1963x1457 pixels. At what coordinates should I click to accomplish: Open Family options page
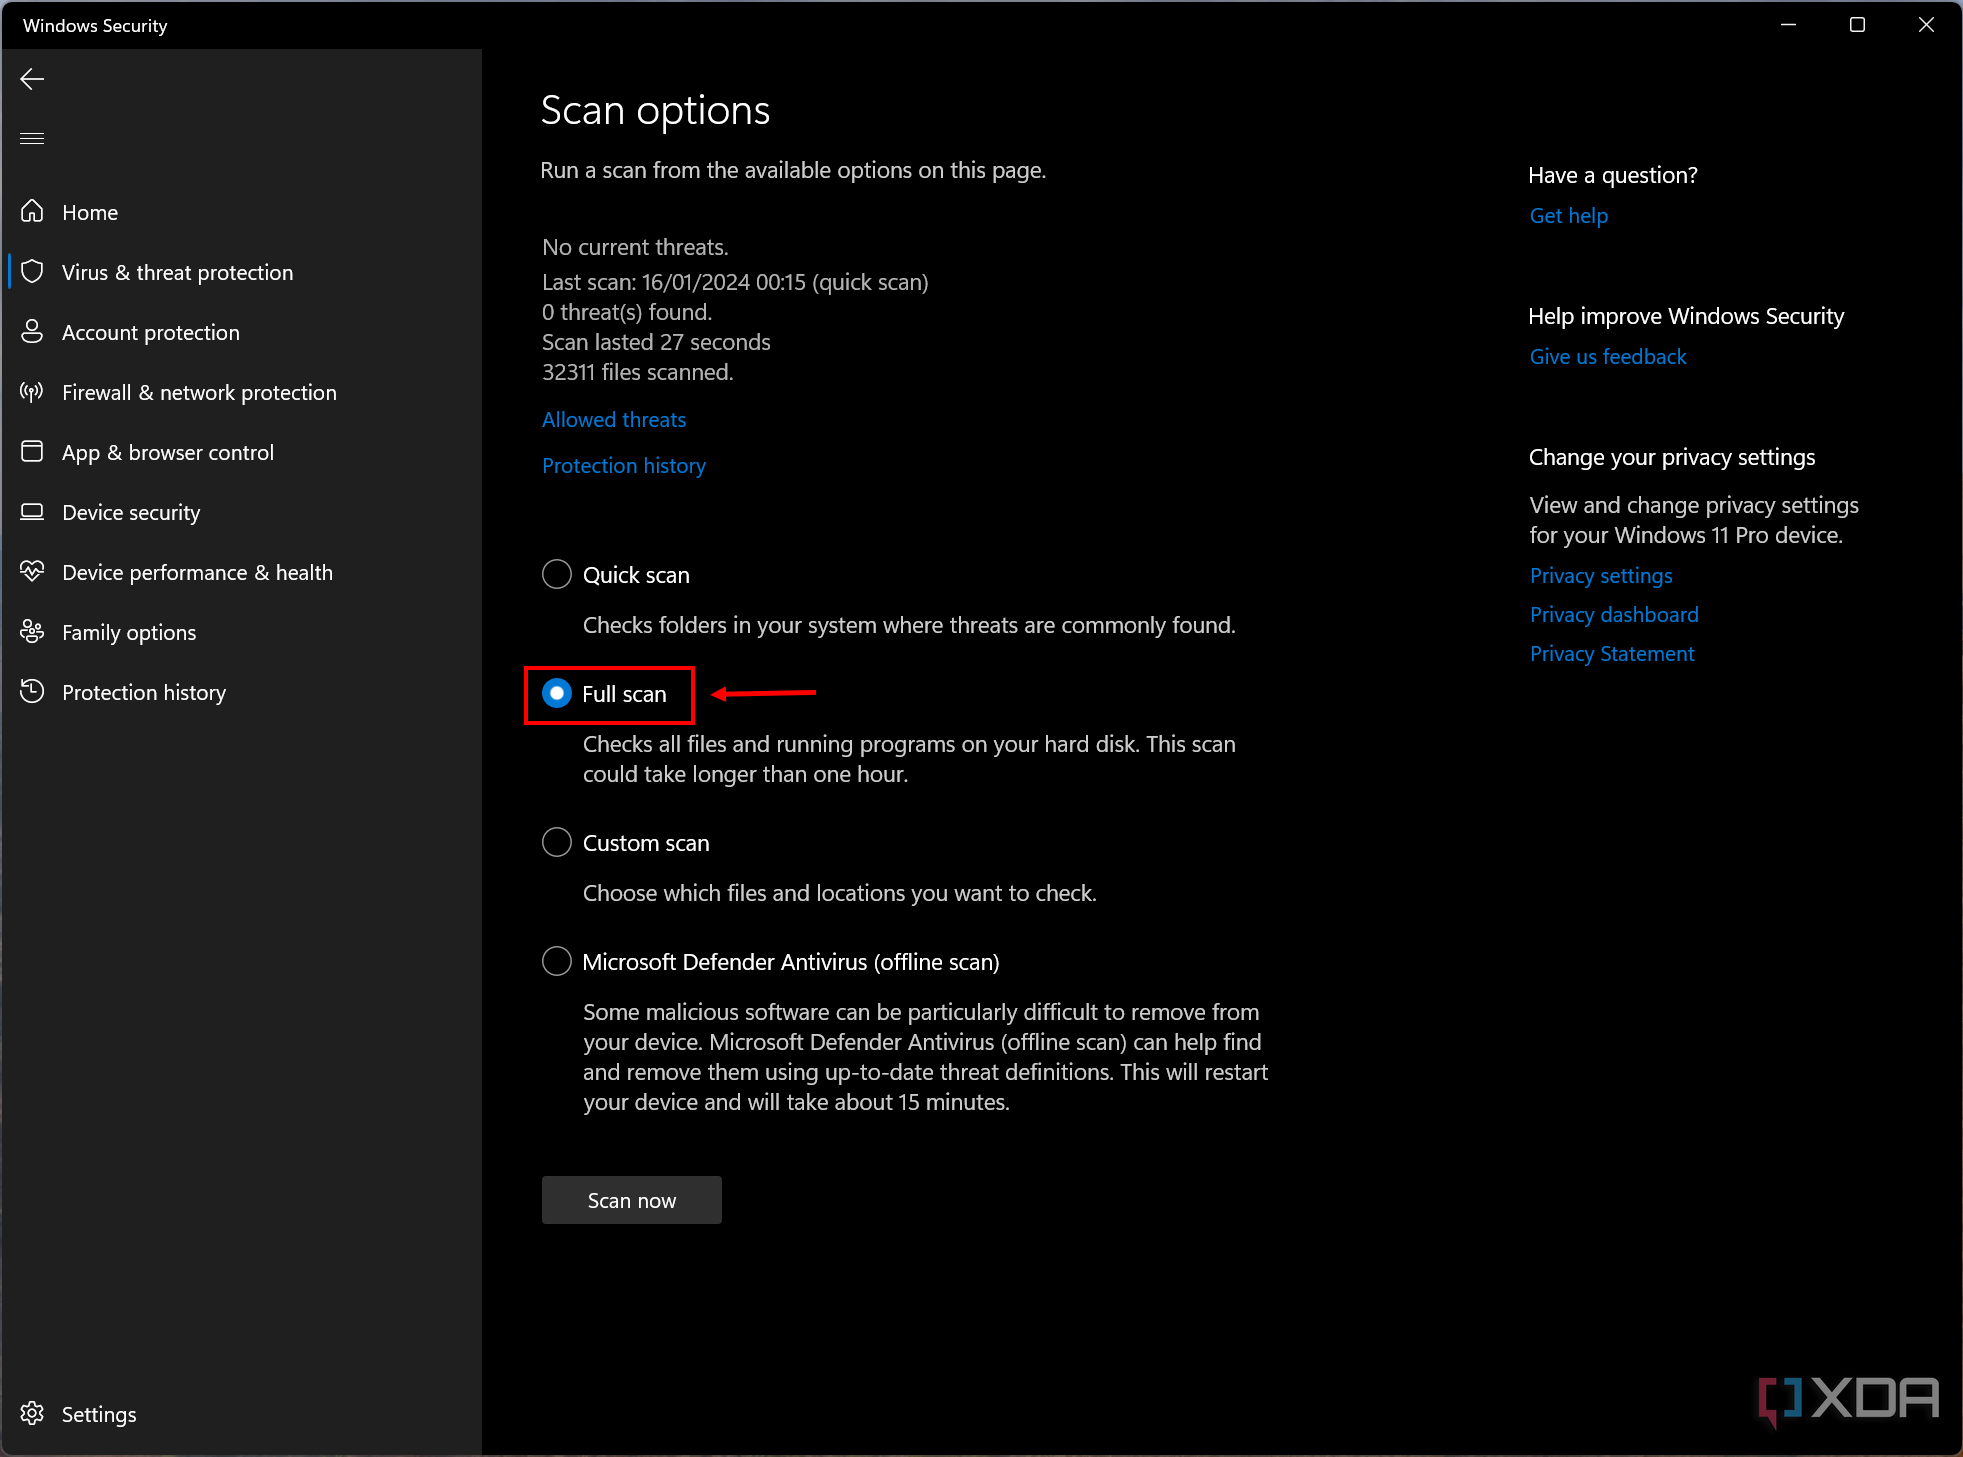click(241, 632)
